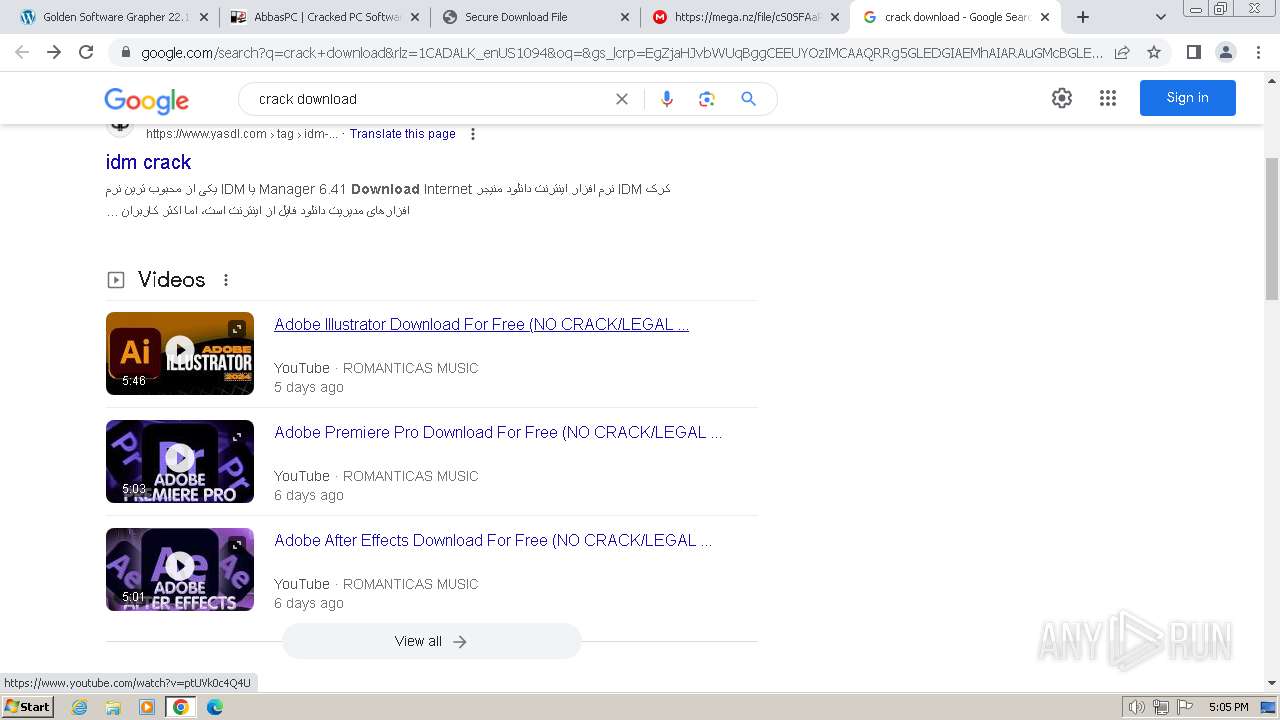This screenshot has height=720, width=1280.
Task: Close the Secure Download File tab
Action: coord(625,17)
